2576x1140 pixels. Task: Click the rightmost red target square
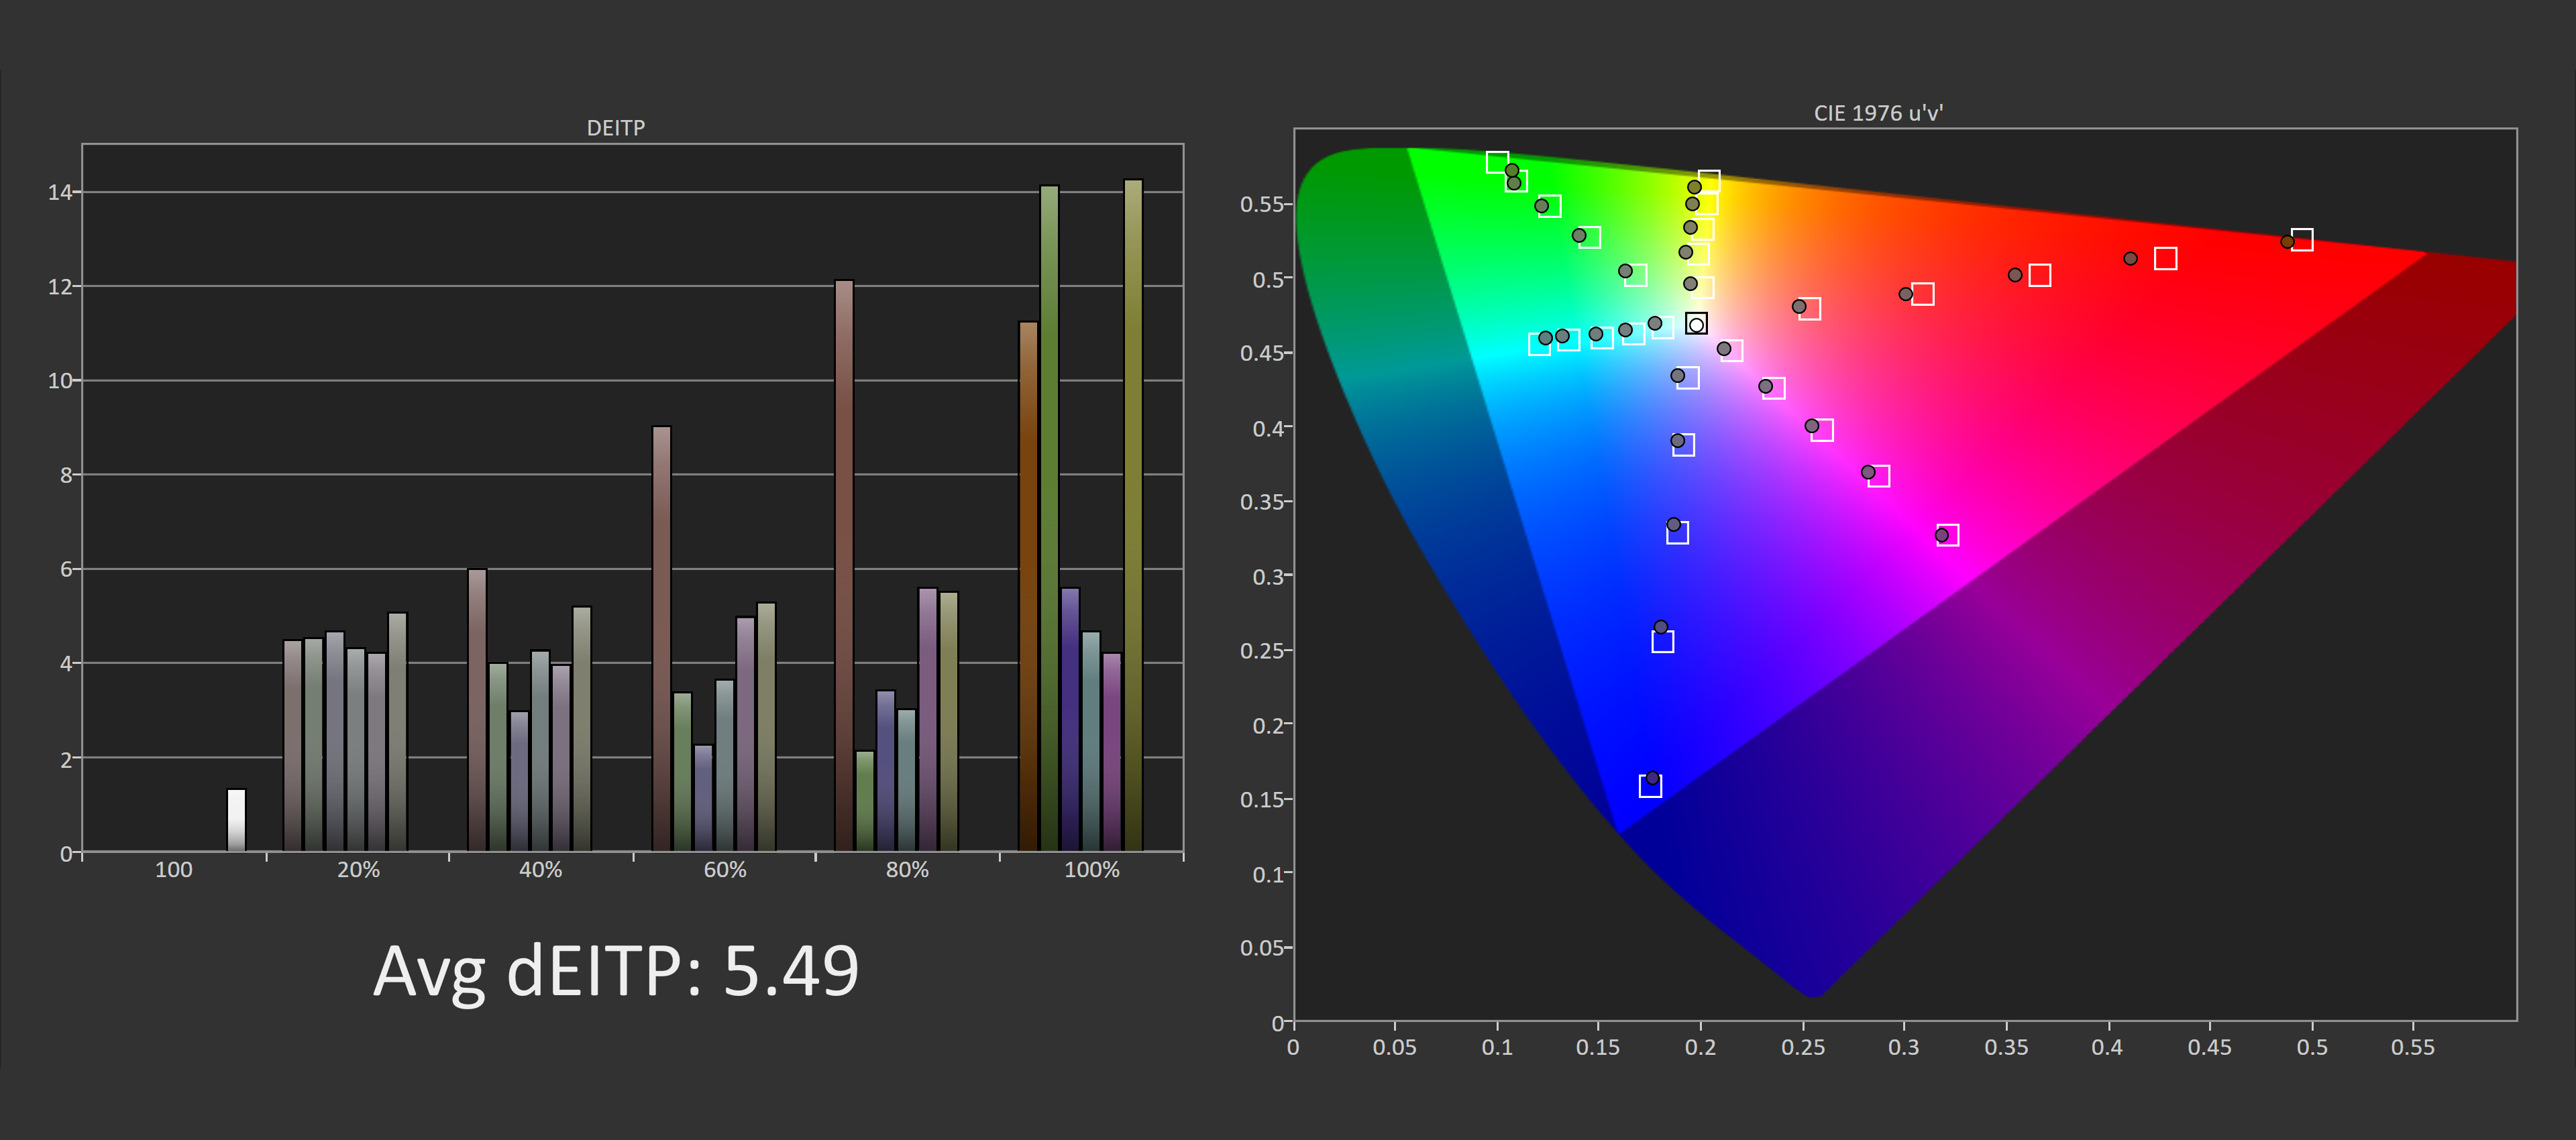(2302, 240)
